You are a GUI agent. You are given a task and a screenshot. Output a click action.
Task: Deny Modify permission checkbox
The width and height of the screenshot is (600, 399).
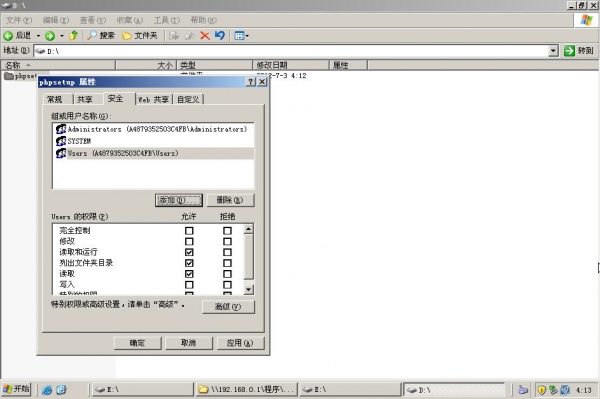[x=227, y=241]
